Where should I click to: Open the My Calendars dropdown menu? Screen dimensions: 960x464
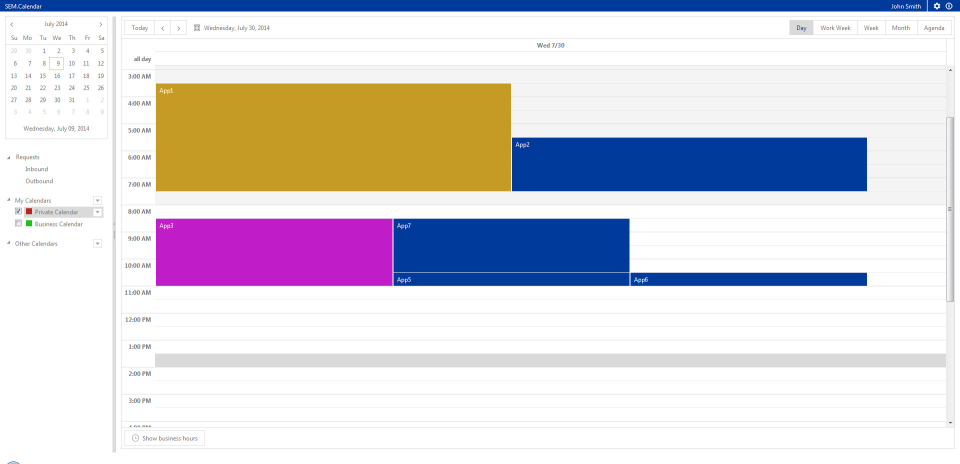pos(97,200)
